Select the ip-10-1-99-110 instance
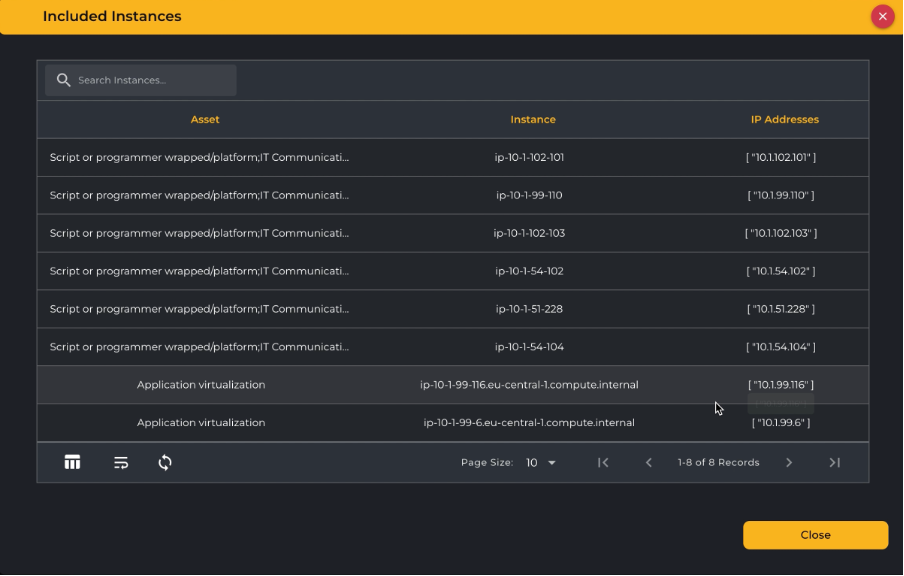 click(x=529, y=195)
